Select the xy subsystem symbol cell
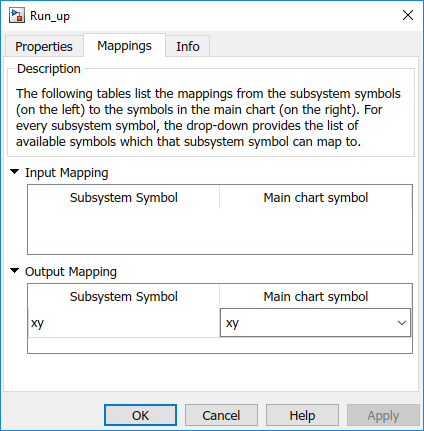 tap(124, 323)
